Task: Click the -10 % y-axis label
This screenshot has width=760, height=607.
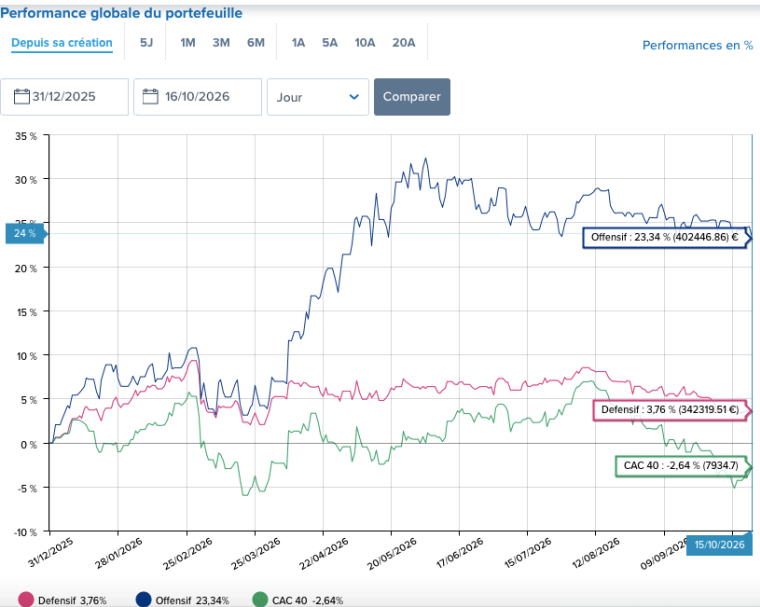Action: coord(26,532)
